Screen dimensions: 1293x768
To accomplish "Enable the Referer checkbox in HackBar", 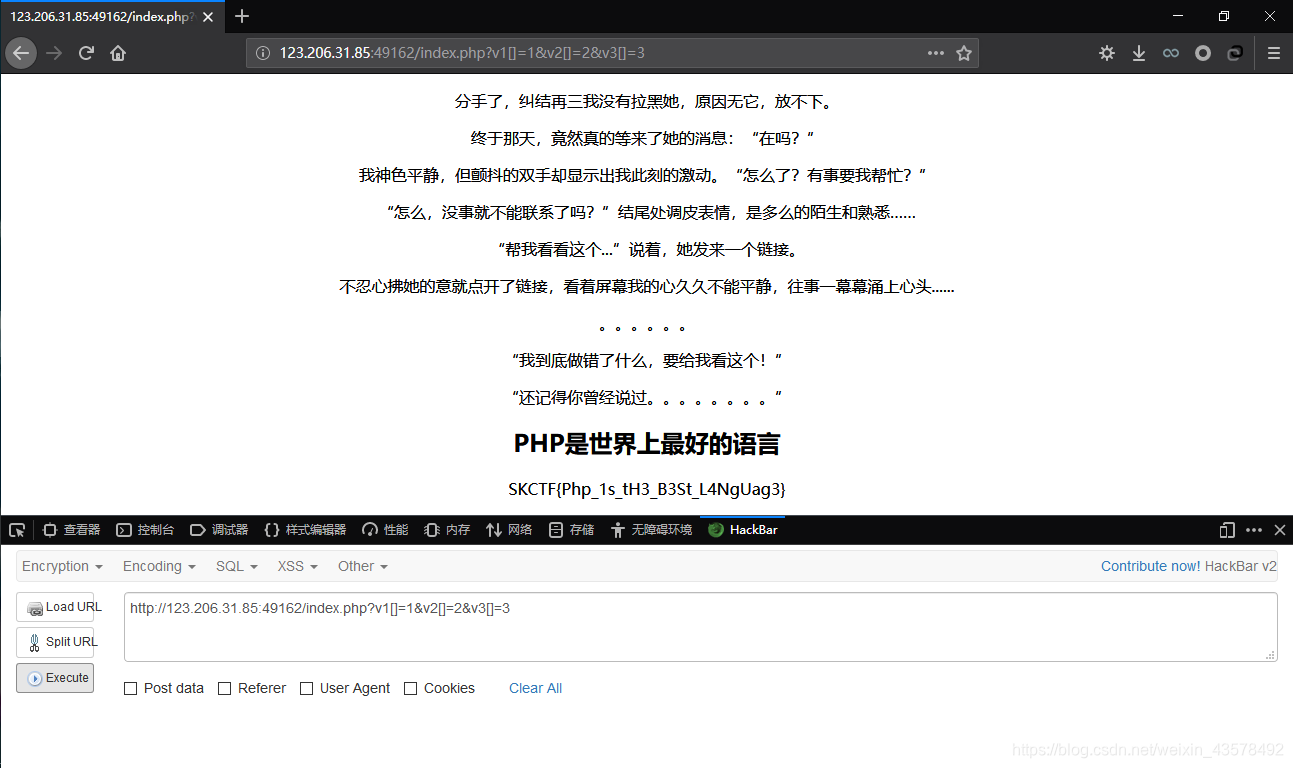I will [224, 688].
